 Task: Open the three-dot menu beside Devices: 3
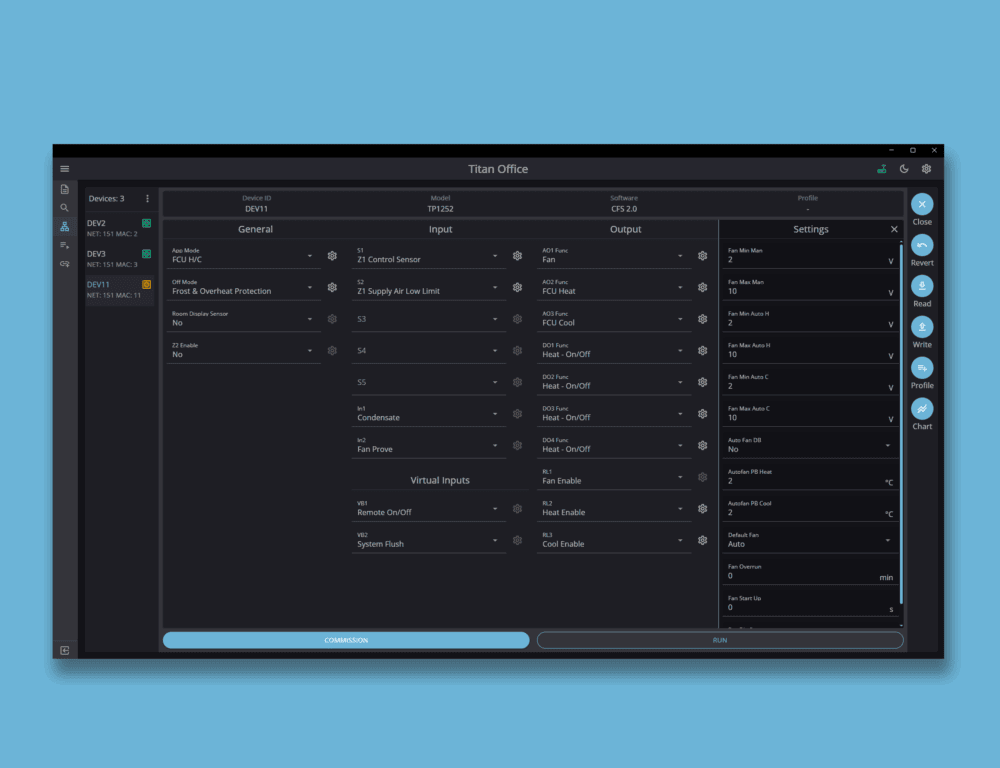click(147, 198)
